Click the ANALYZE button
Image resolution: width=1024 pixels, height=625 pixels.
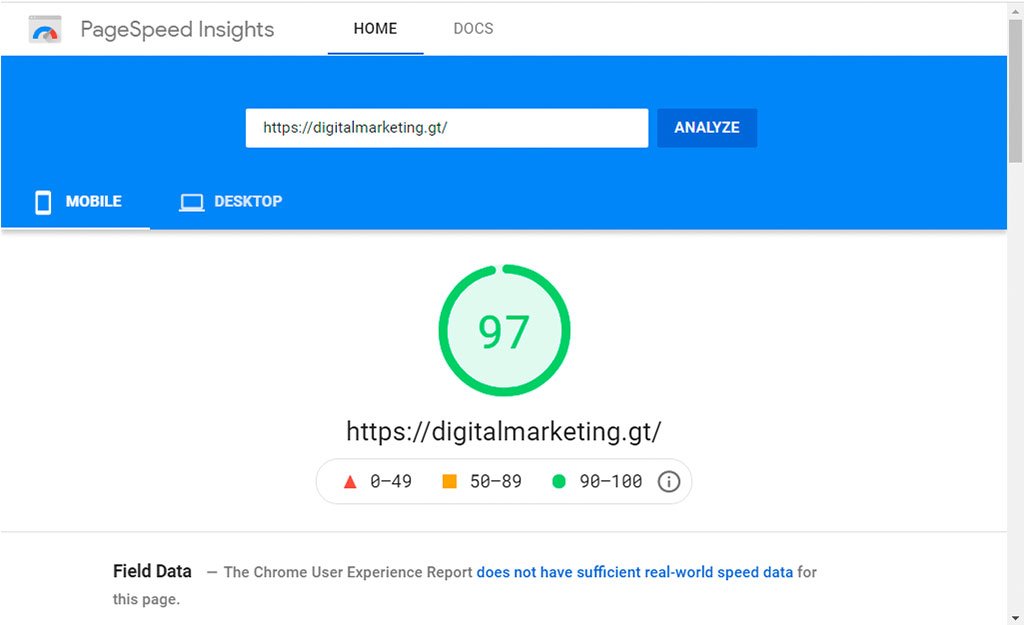coord(707,128)
